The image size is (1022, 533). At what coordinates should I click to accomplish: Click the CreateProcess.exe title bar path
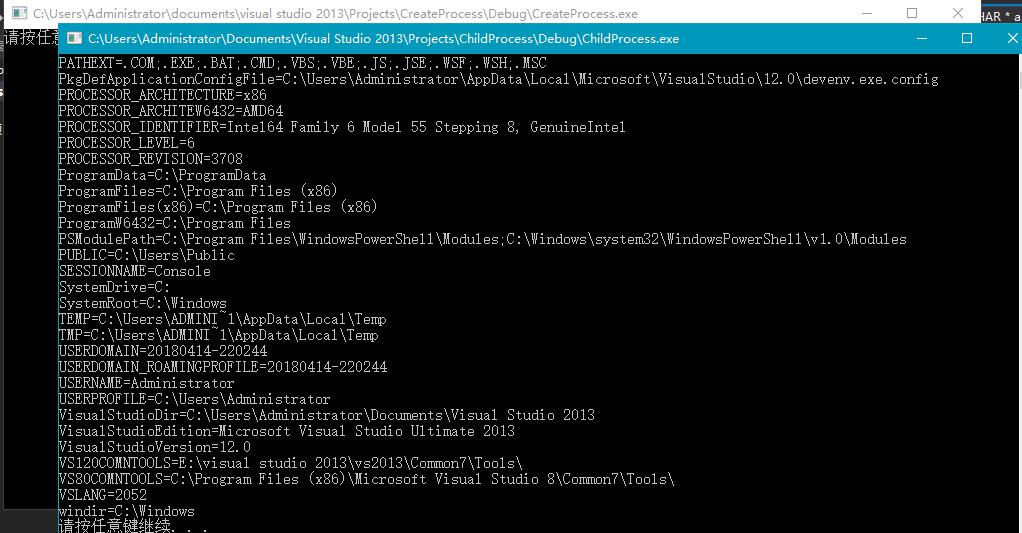tap(336, 14)
